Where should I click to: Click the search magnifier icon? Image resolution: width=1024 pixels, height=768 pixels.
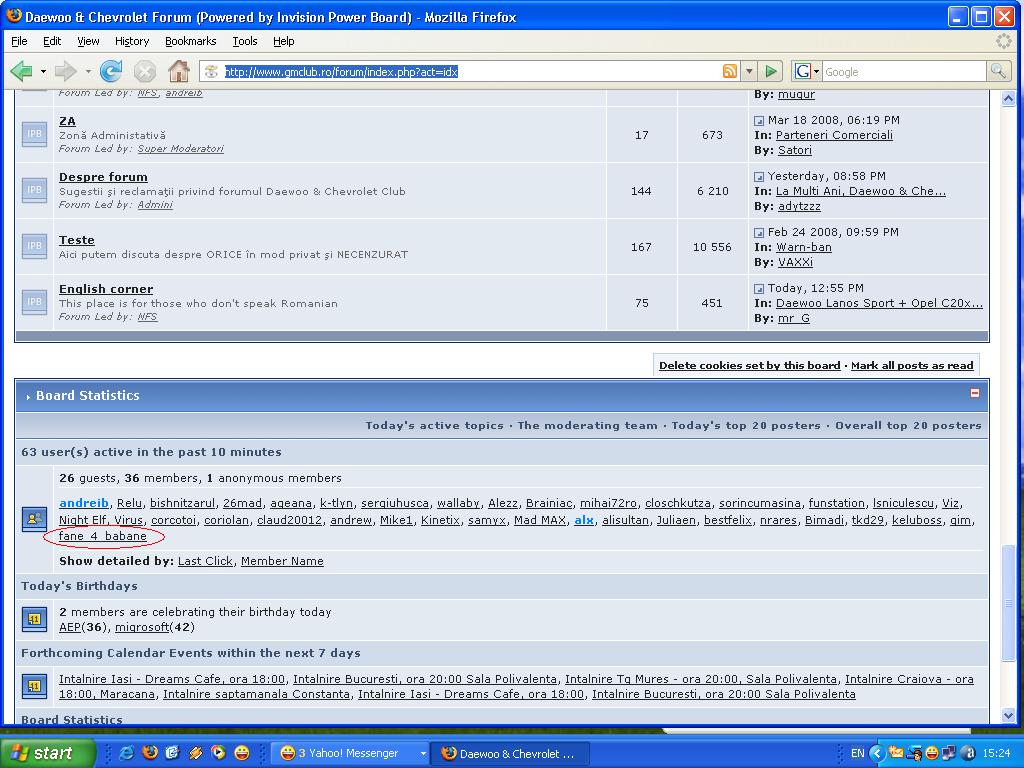(x=997, y=71)
